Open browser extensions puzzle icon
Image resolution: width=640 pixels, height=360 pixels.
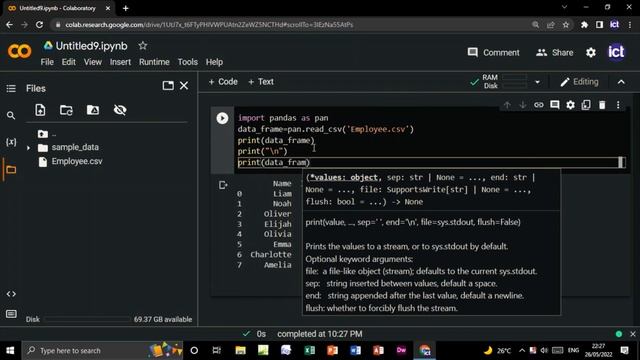tap(584, 25)
